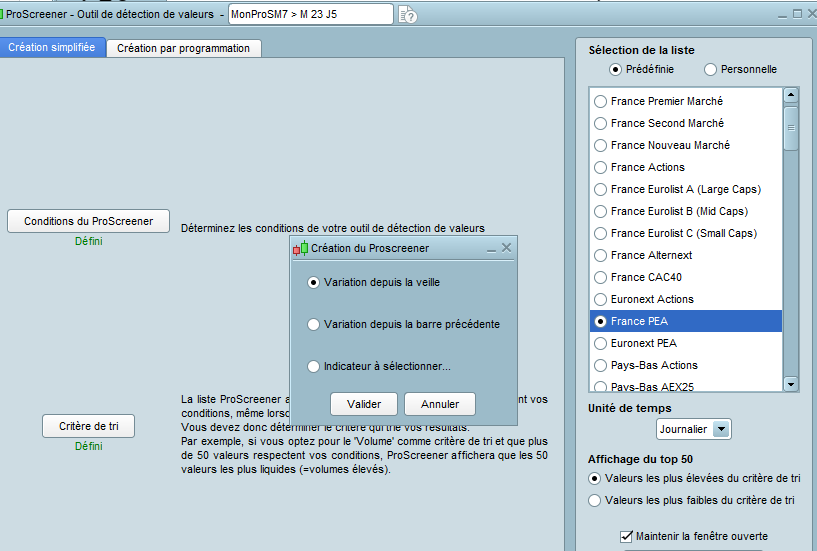
Task: Click Conditions du ProScreener button
Action: pyautogui.click(x=89, y=221)
